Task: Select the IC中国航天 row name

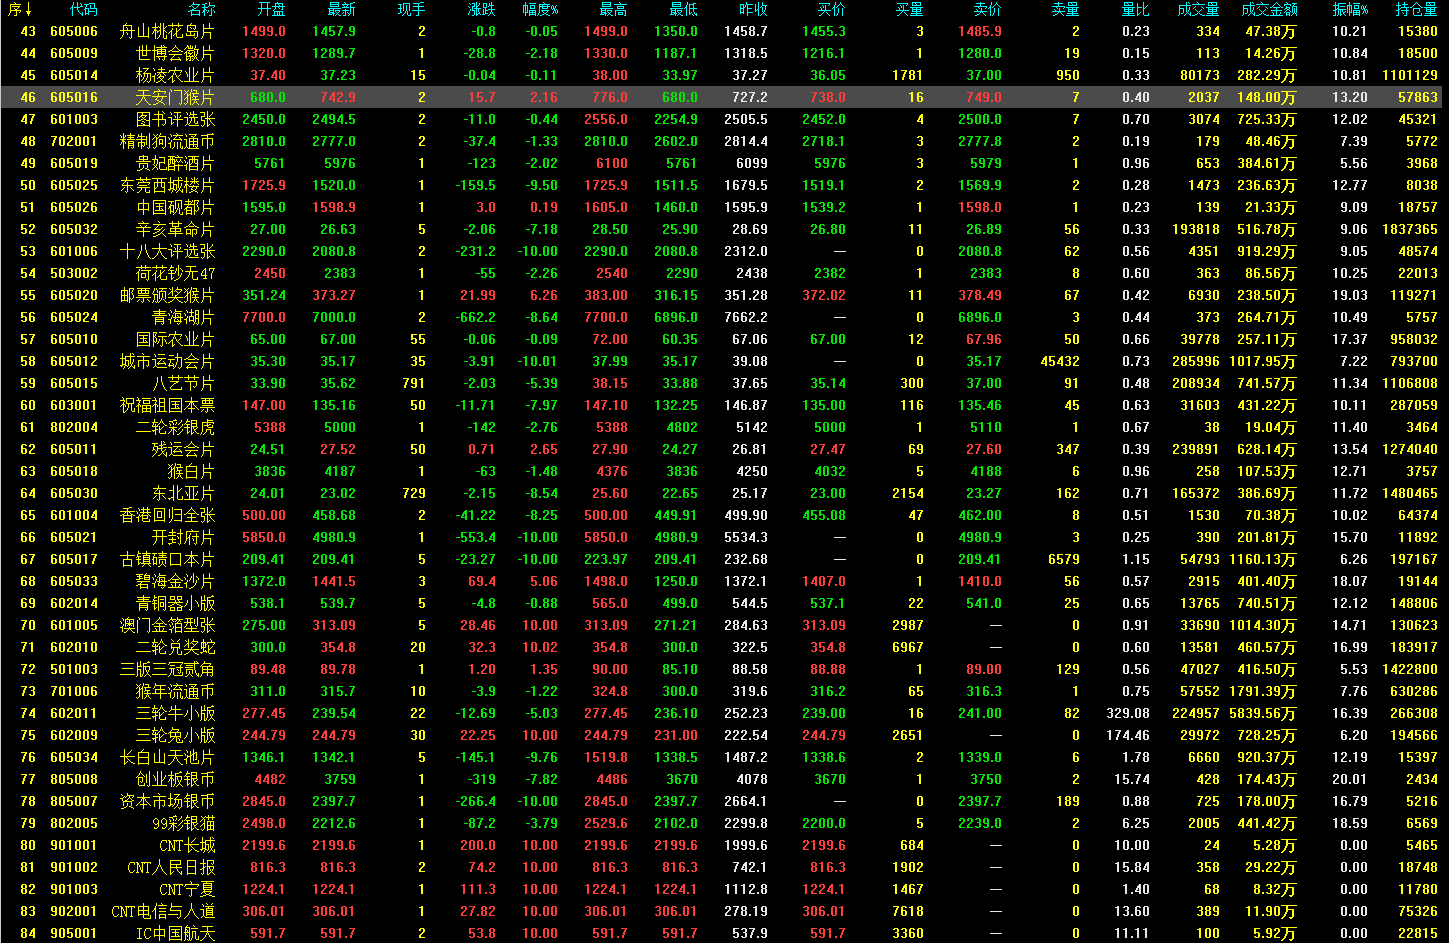Action: [175, 933]
